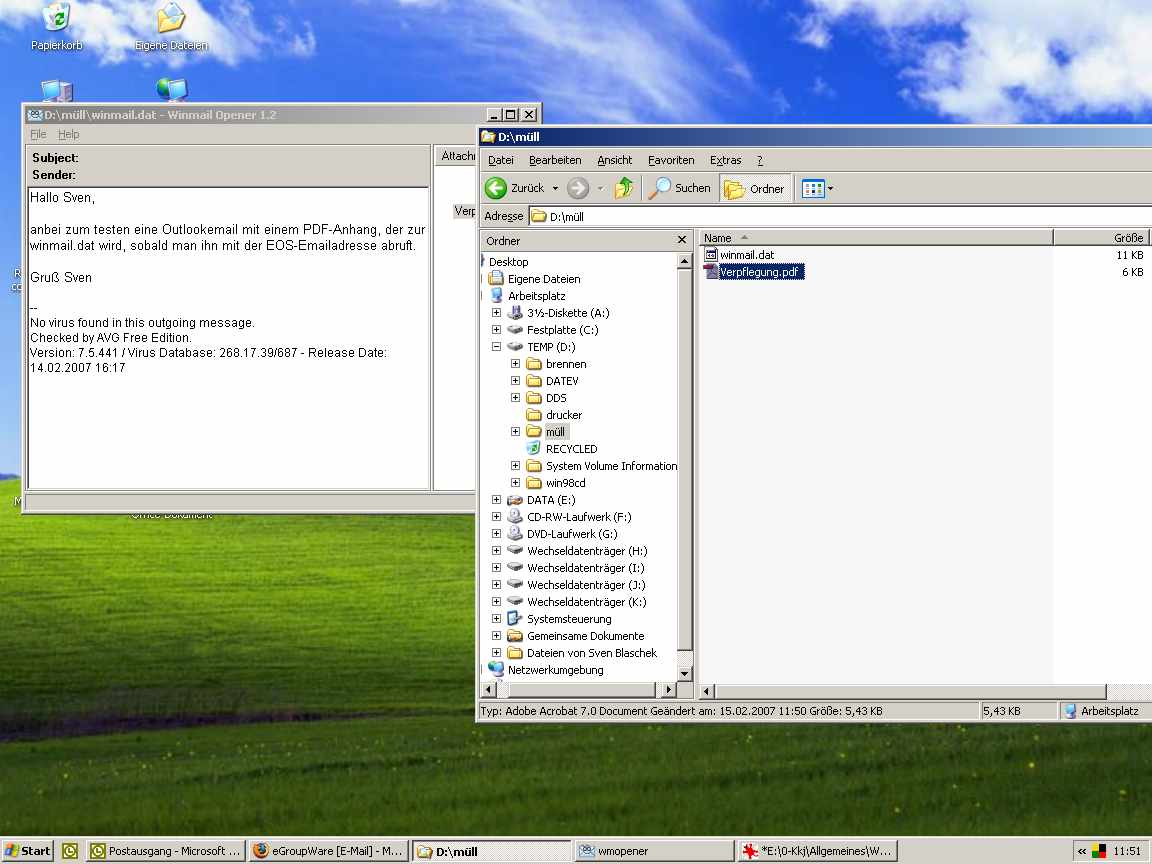1152x864 pixels.
Task: Open the Favoriten menu
Action: 670,160
